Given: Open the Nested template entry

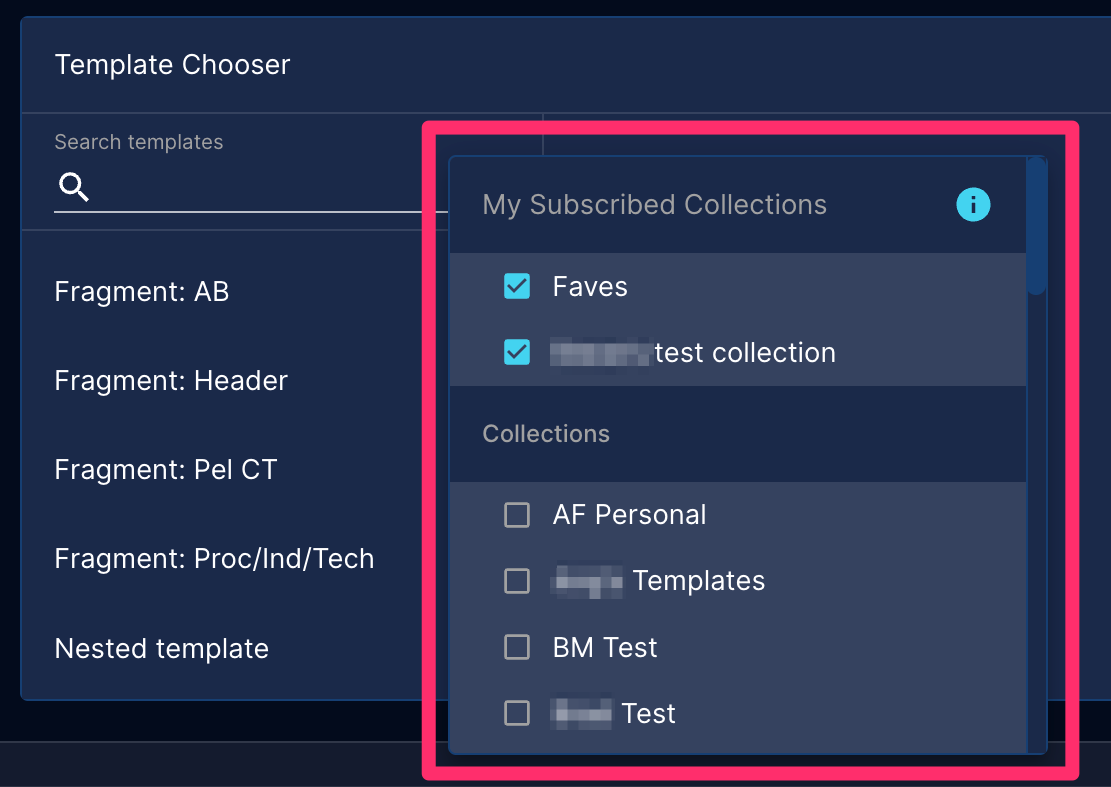Looking at the screenshot, I should (162, 649).
